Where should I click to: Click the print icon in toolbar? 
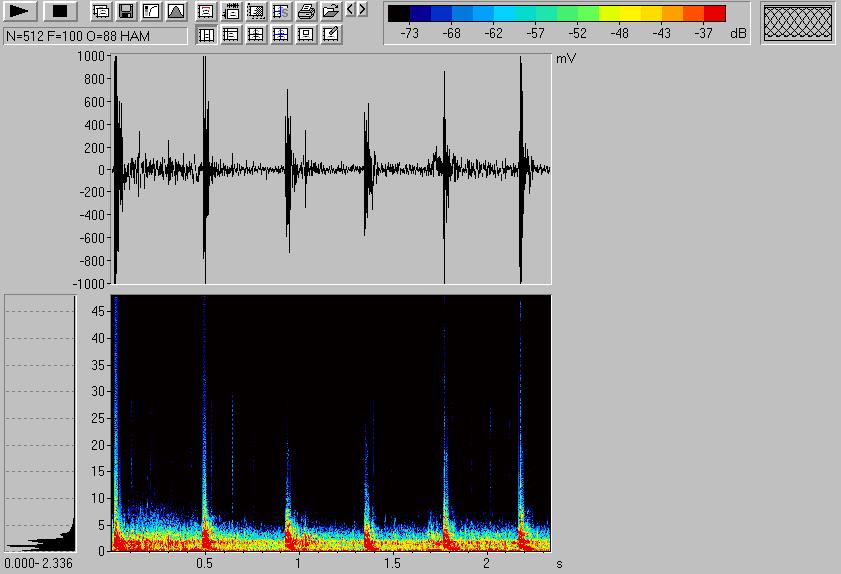click(x=306, y=12)
